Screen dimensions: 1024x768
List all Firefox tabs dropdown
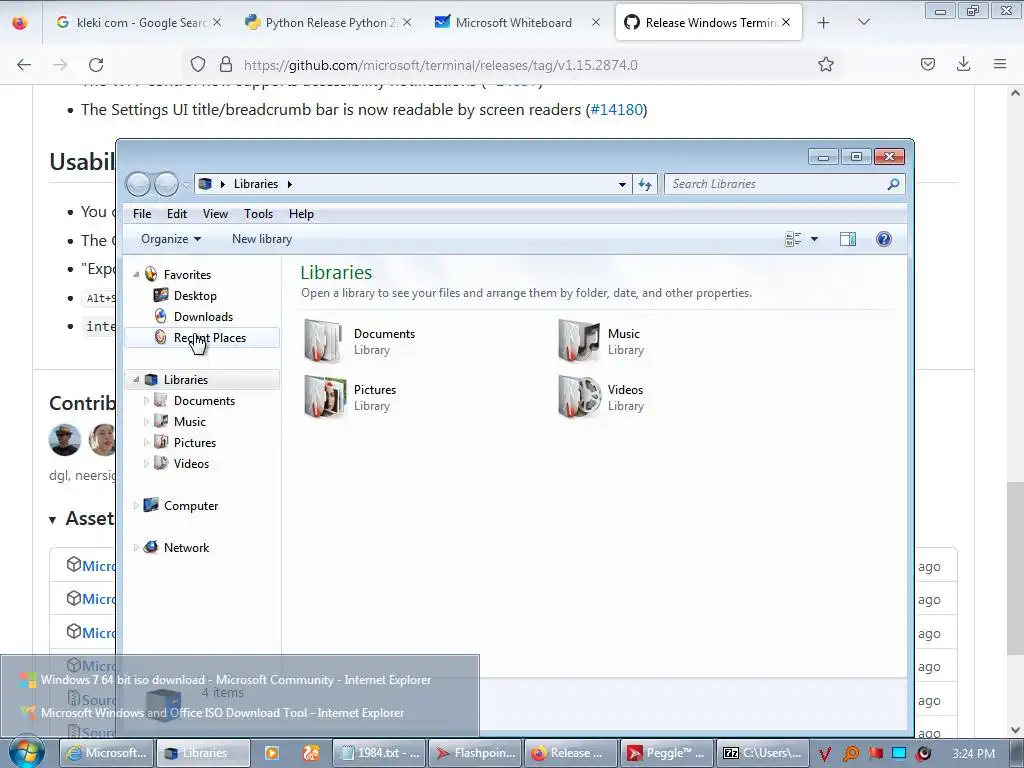(x=863, y=22)
